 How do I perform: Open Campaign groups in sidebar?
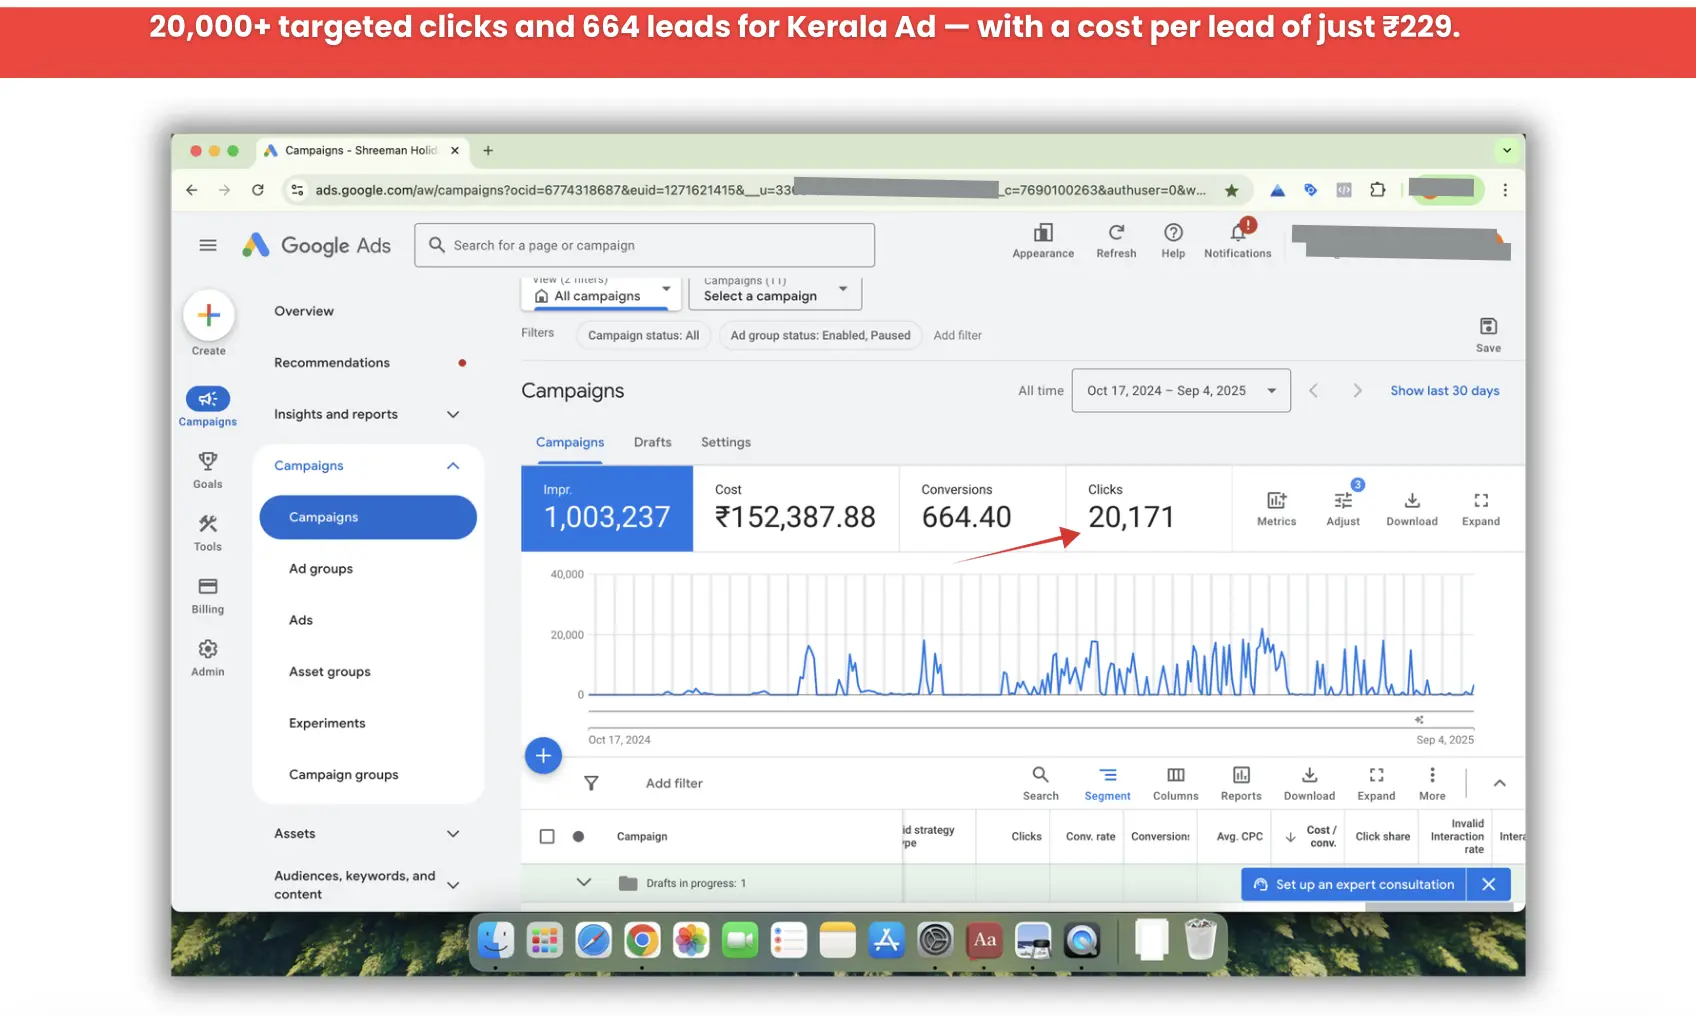pos(344,775)
